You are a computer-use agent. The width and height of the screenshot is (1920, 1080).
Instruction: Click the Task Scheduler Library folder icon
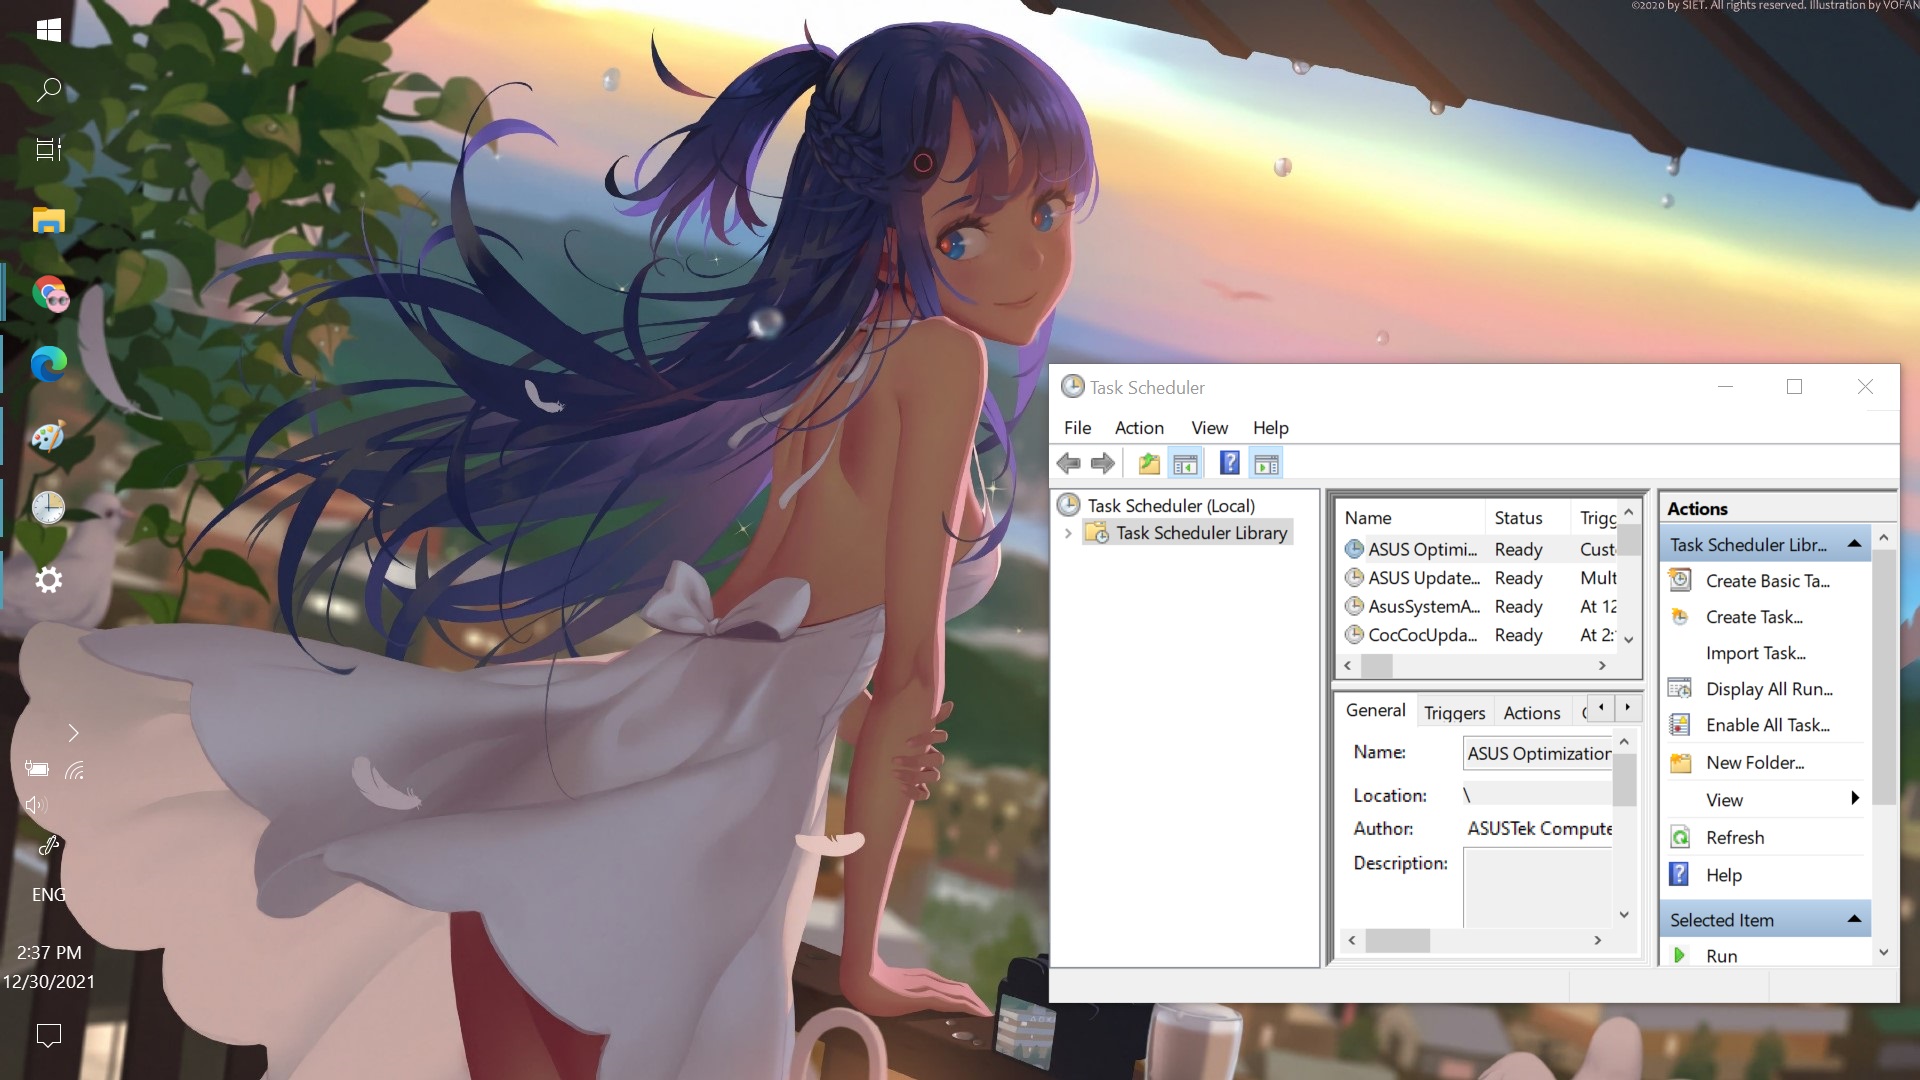[1097, 533]
